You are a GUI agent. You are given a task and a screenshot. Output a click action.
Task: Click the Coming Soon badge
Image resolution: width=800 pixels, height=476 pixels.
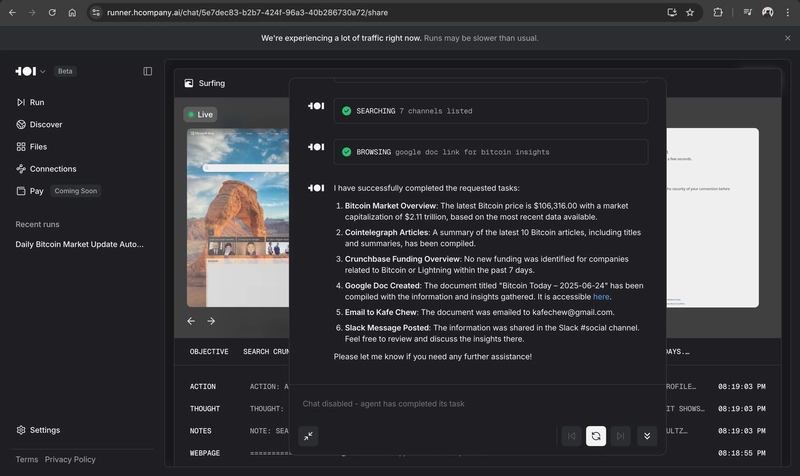pos(76,191)
